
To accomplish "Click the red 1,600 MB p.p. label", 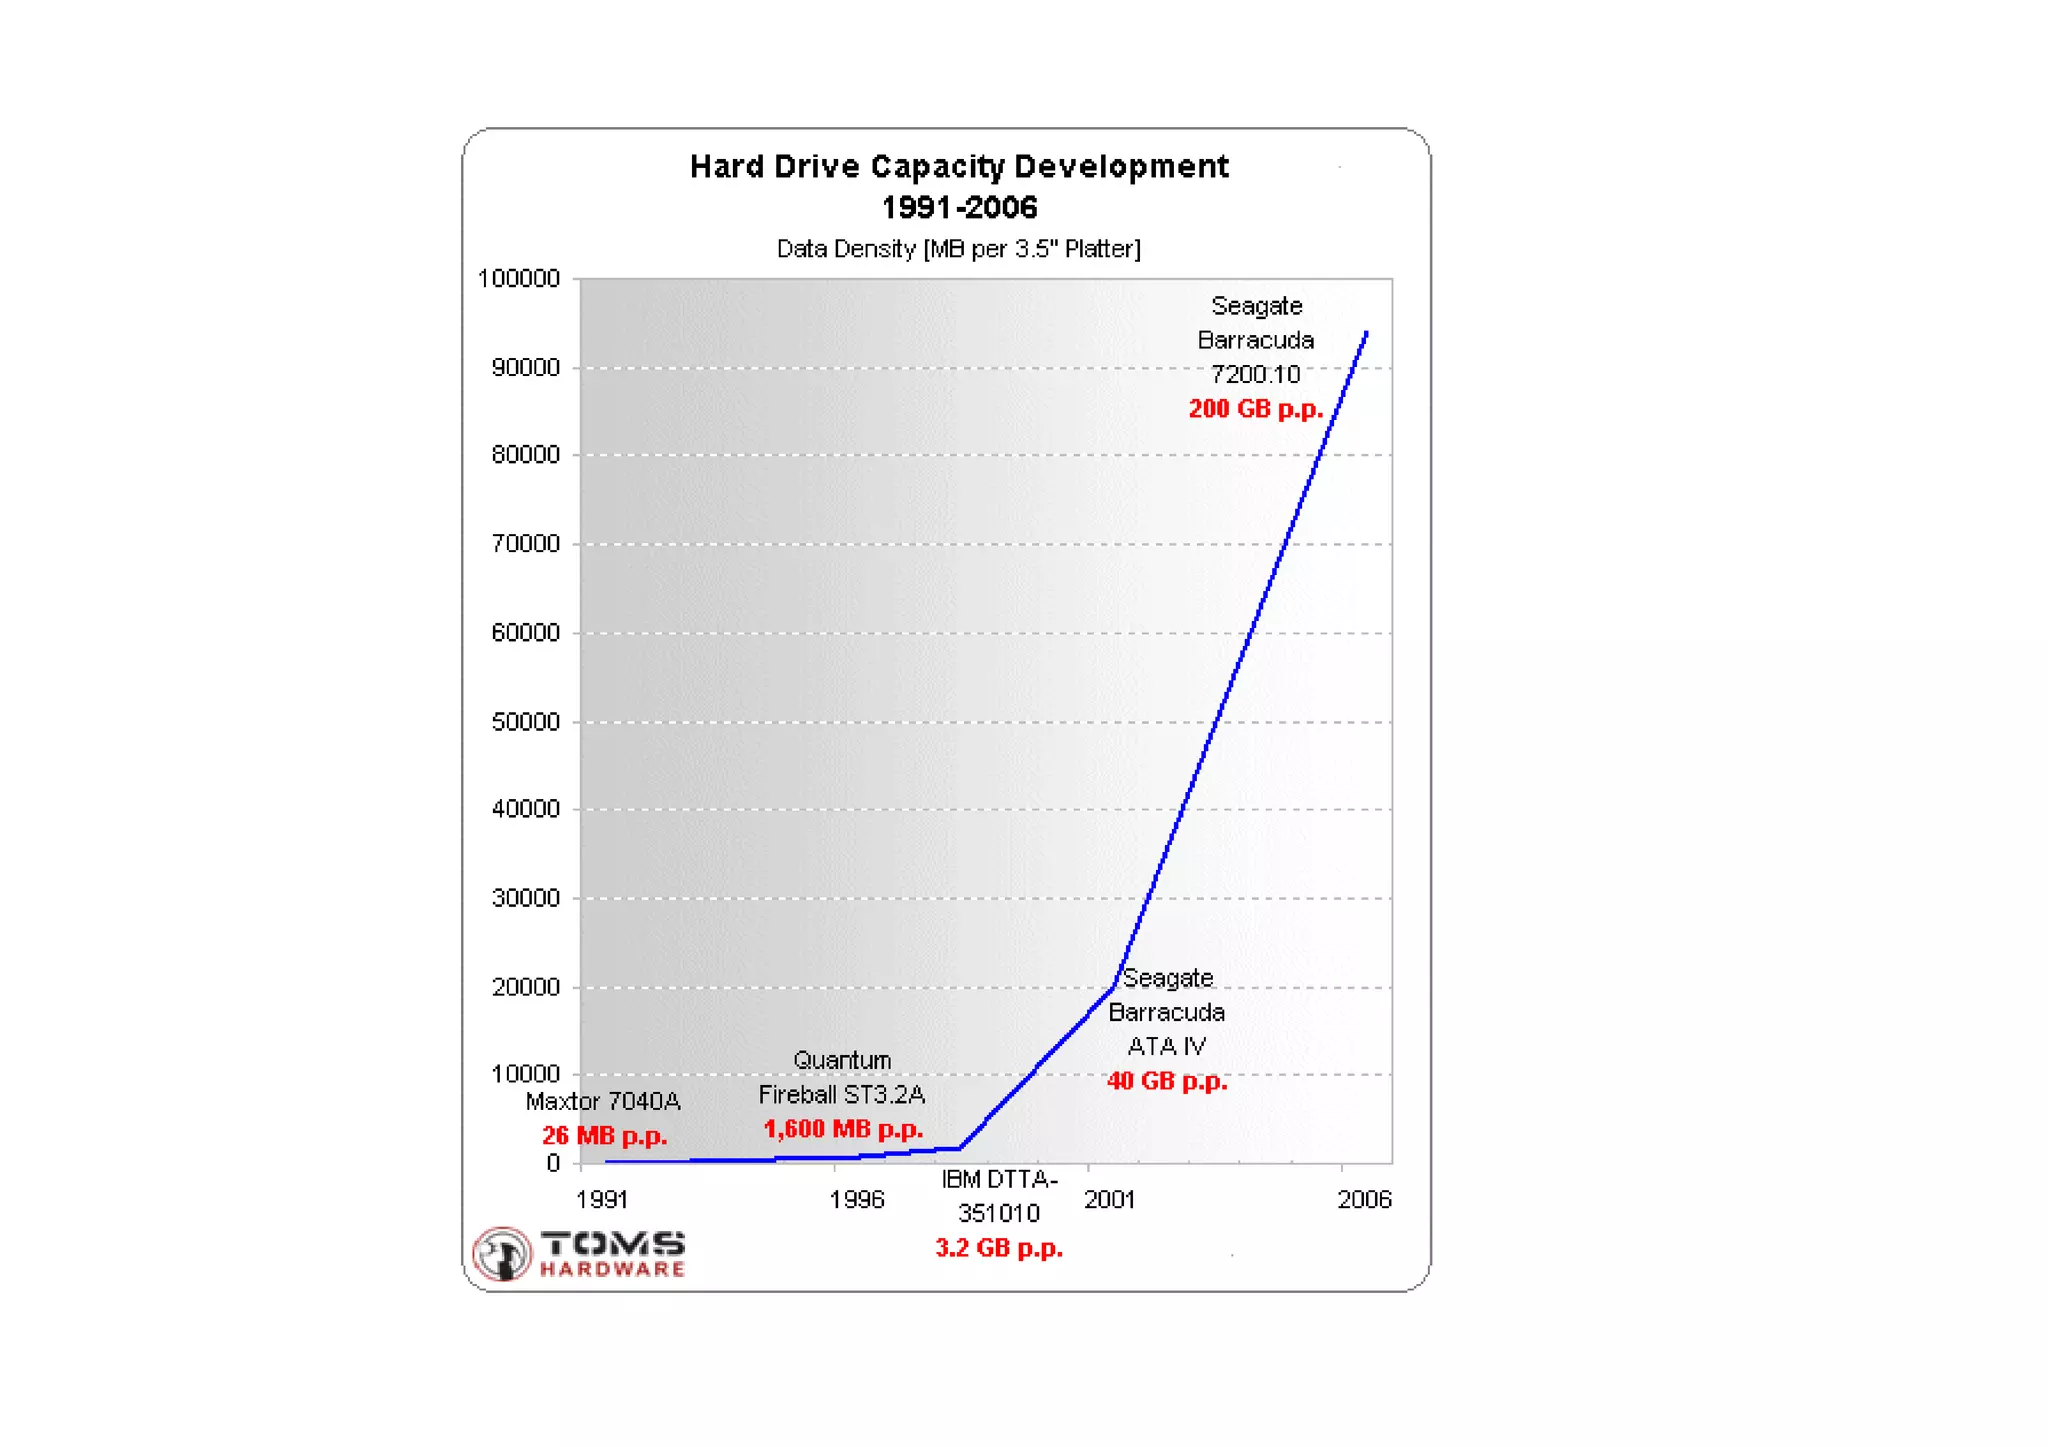I will coord(842,1129).
